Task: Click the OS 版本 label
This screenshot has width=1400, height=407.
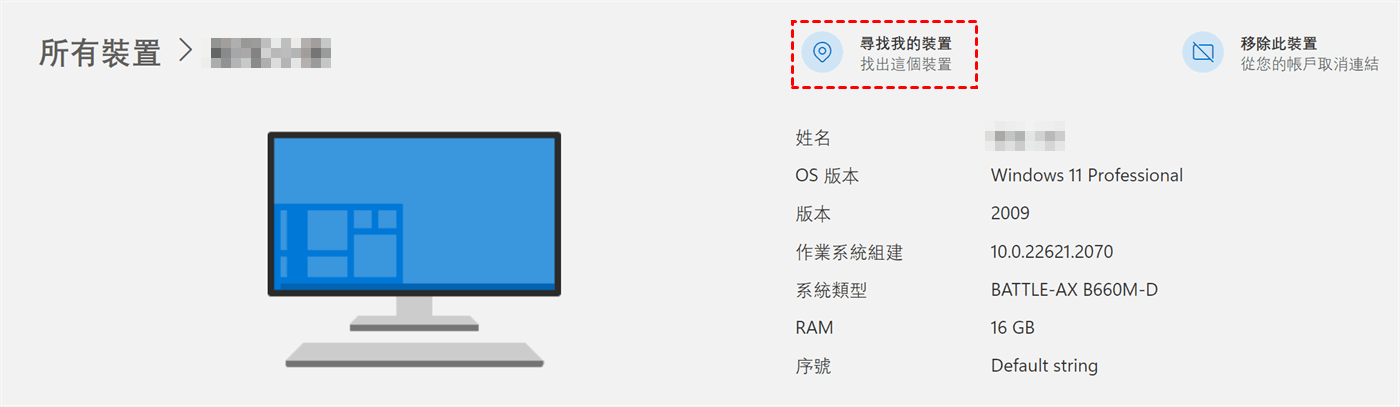Action: [x=827, y=176]
